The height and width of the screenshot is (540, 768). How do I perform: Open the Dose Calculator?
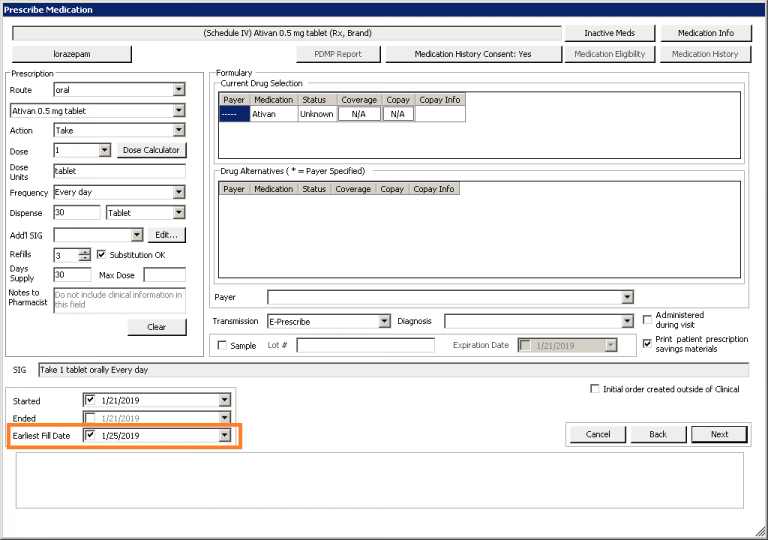tap(151, 150)
